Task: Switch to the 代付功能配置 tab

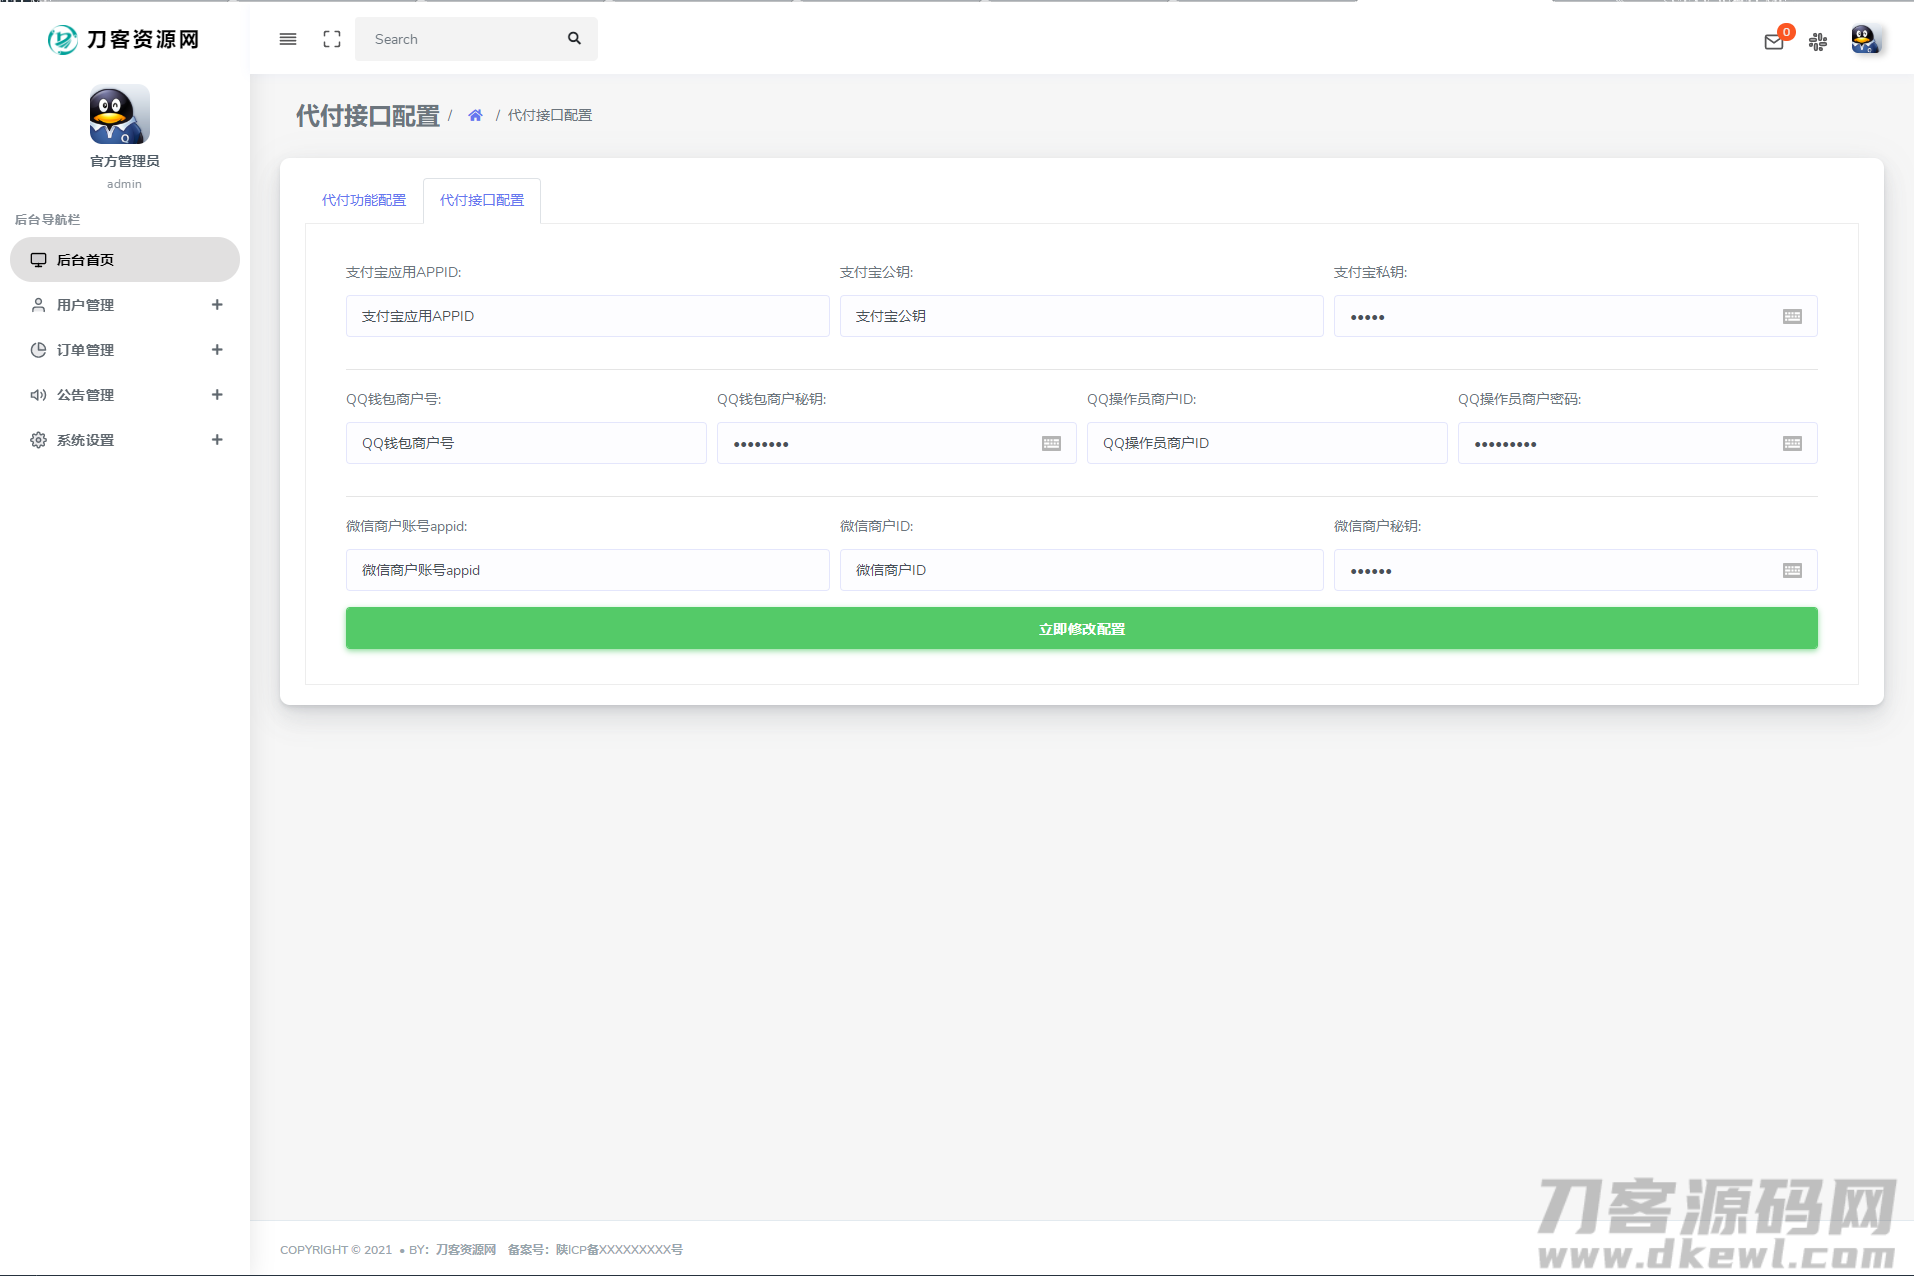Action: [364, 201]
